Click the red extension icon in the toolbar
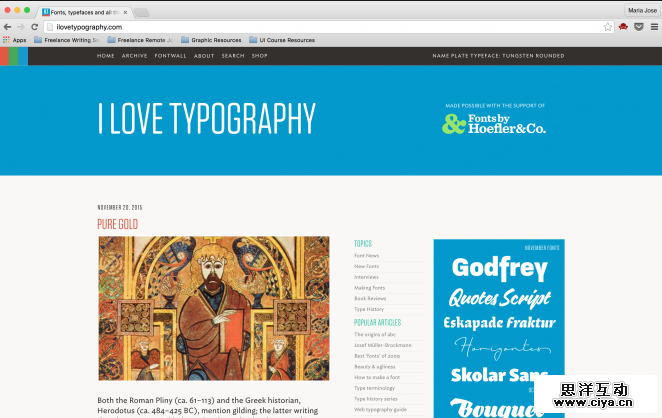This screenshot has height=418, width=662. pos(623,27)
